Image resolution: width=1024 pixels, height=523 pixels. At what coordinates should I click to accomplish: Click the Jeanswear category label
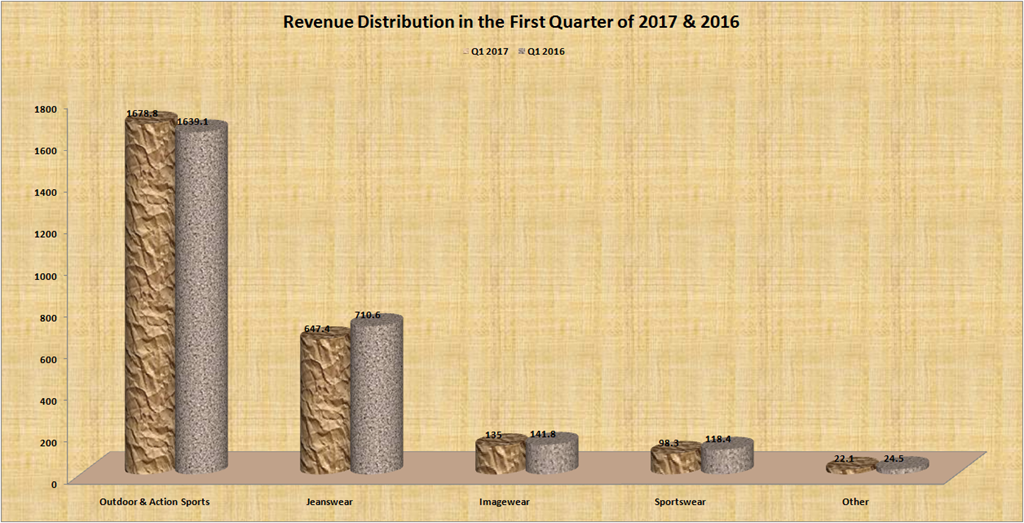click(328, 502)
